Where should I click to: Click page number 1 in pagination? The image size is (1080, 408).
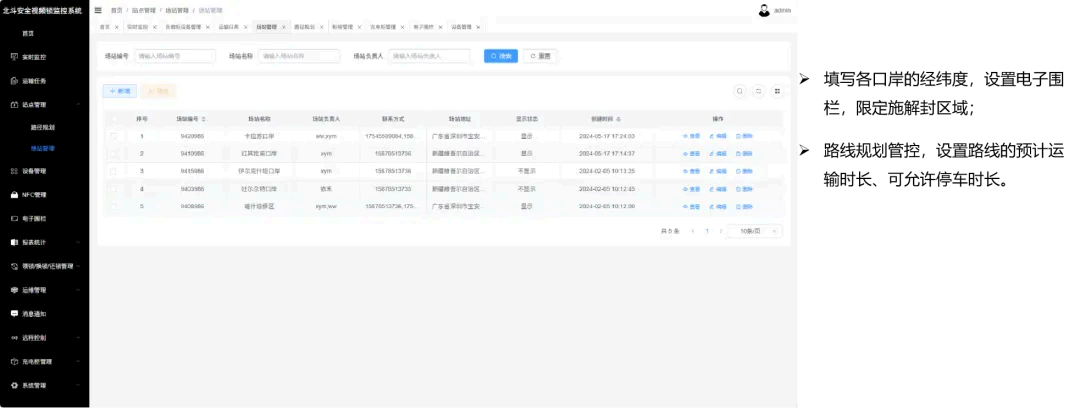707,232
